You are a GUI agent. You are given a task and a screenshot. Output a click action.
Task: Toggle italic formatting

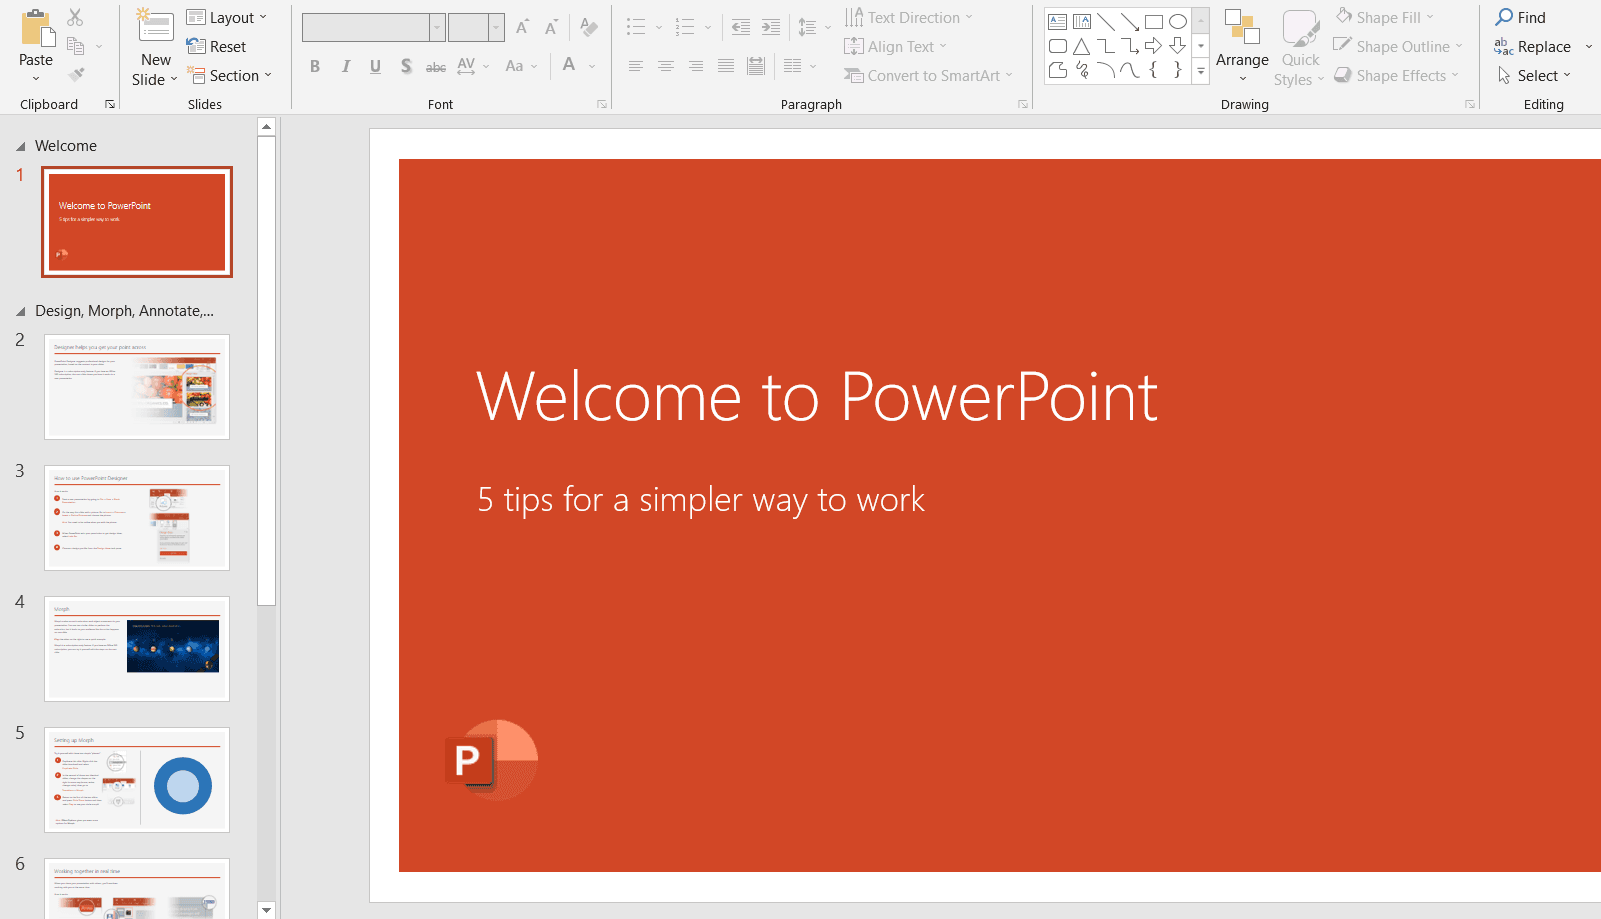click(344, 66)
